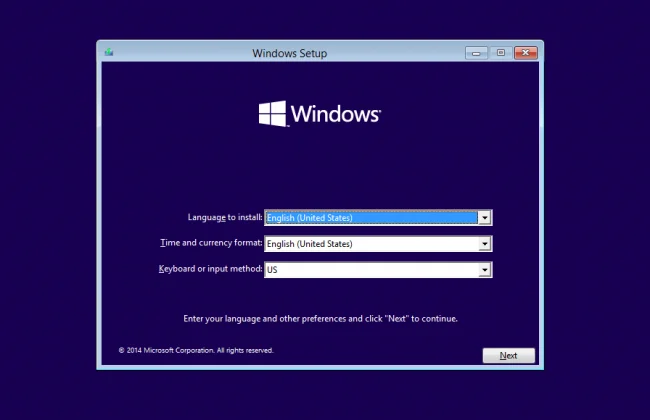
Task: Click the Microsoft Corporation copyright text
Action: coord(196,350)
